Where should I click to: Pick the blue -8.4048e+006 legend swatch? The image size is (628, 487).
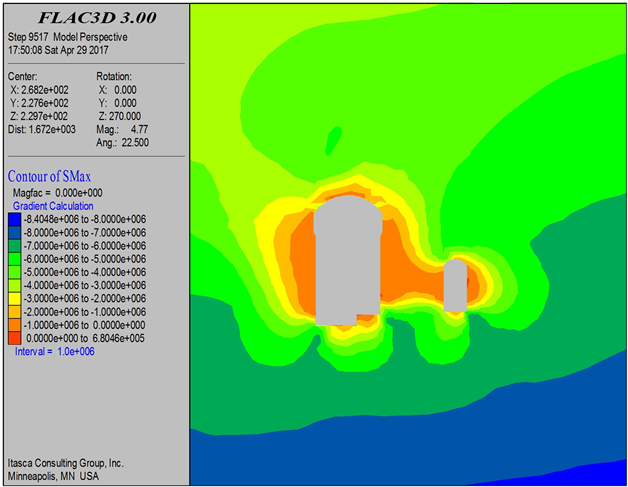tap(15, 219)
